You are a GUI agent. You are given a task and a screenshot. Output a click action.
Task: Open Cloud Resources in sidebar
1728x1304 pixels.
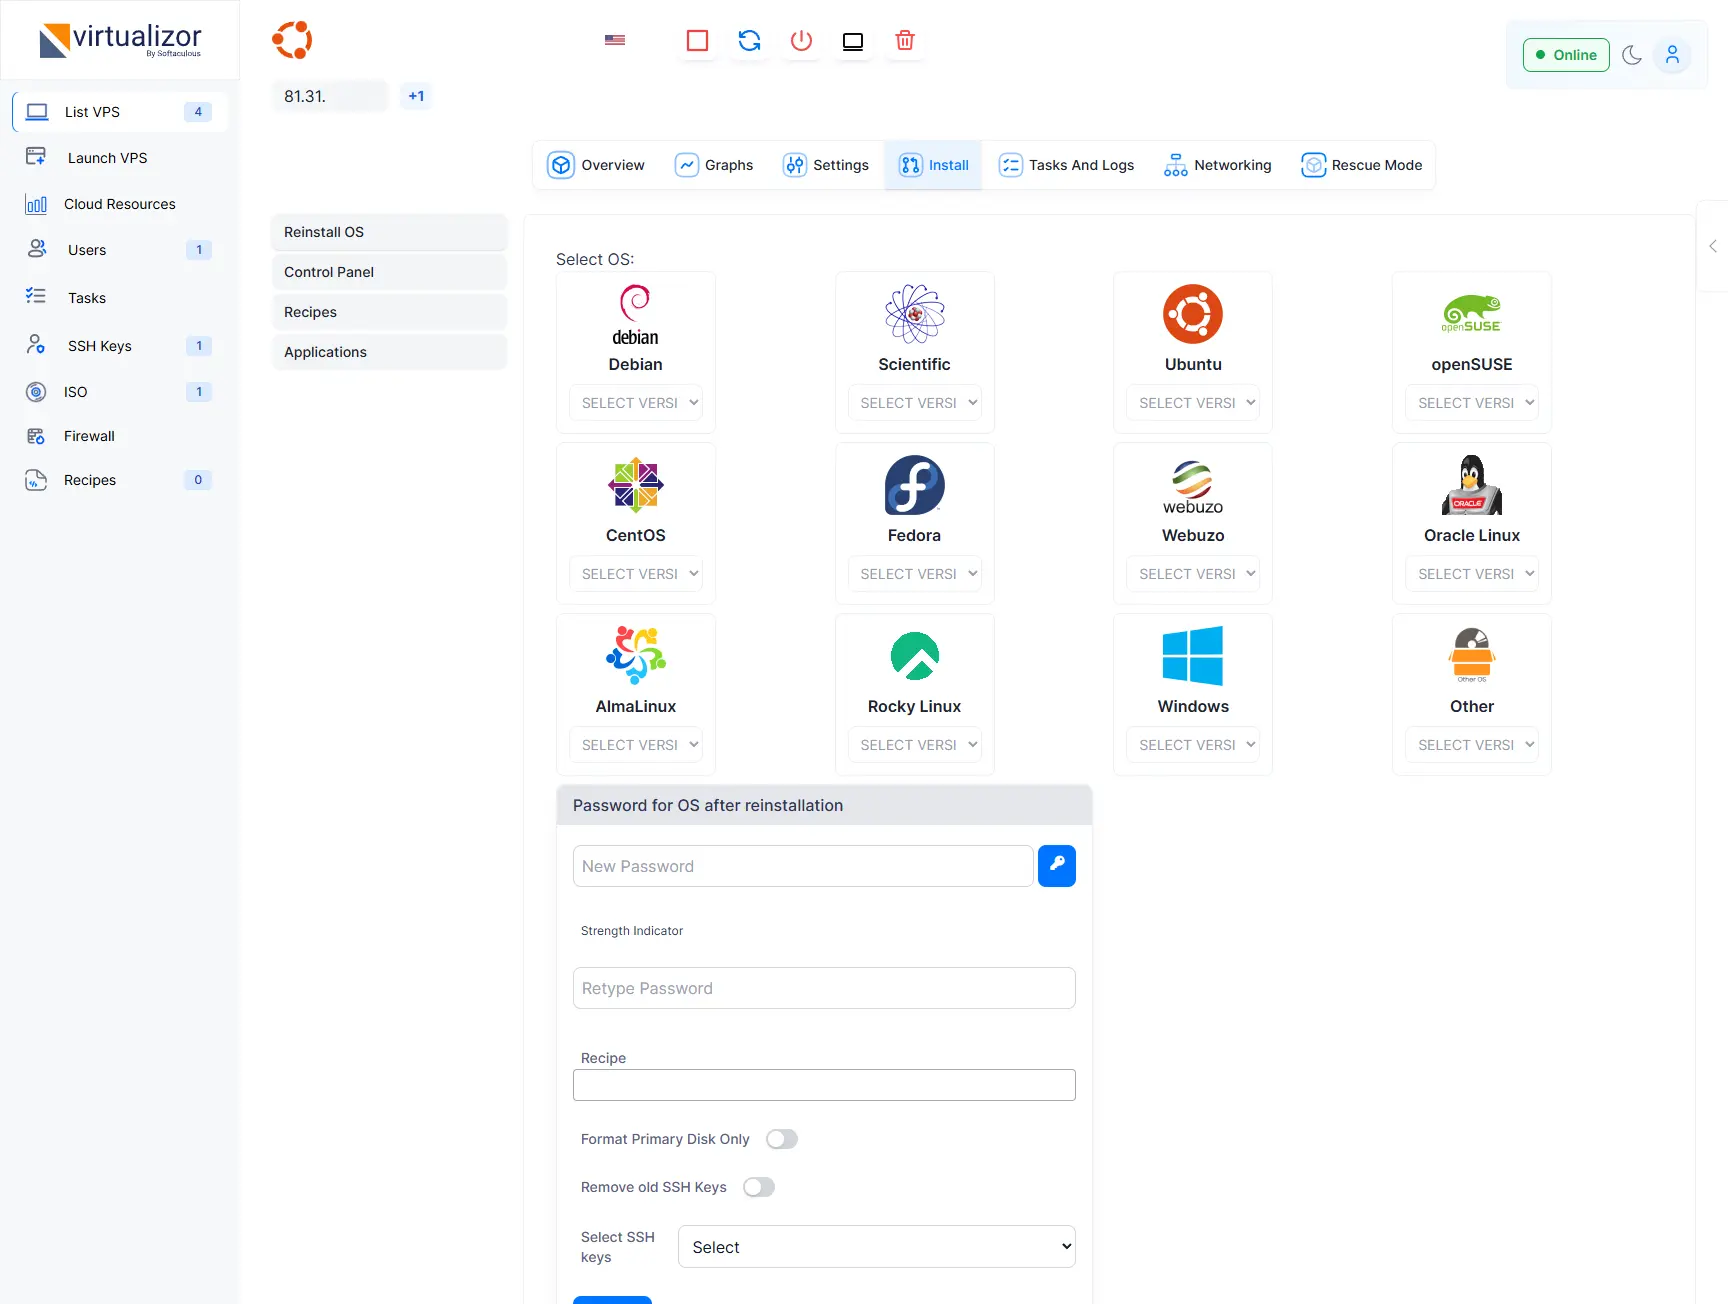coord(120,204)
